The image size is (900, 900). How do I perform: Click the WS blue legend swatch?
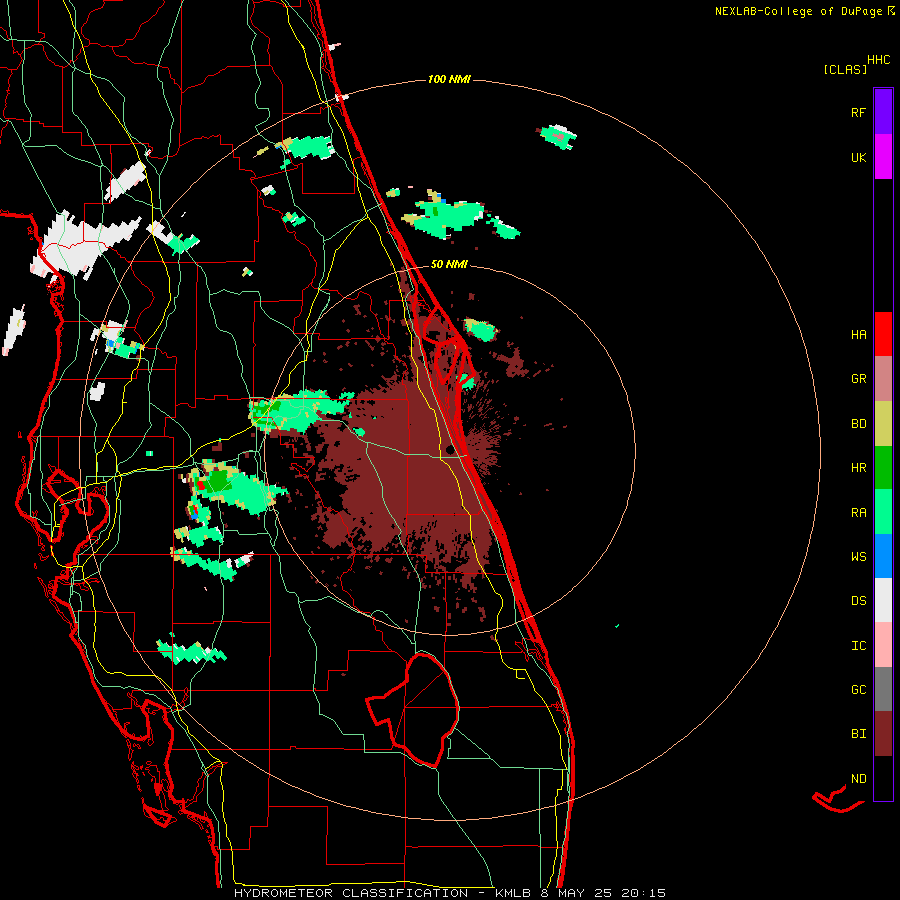point(883,556)
